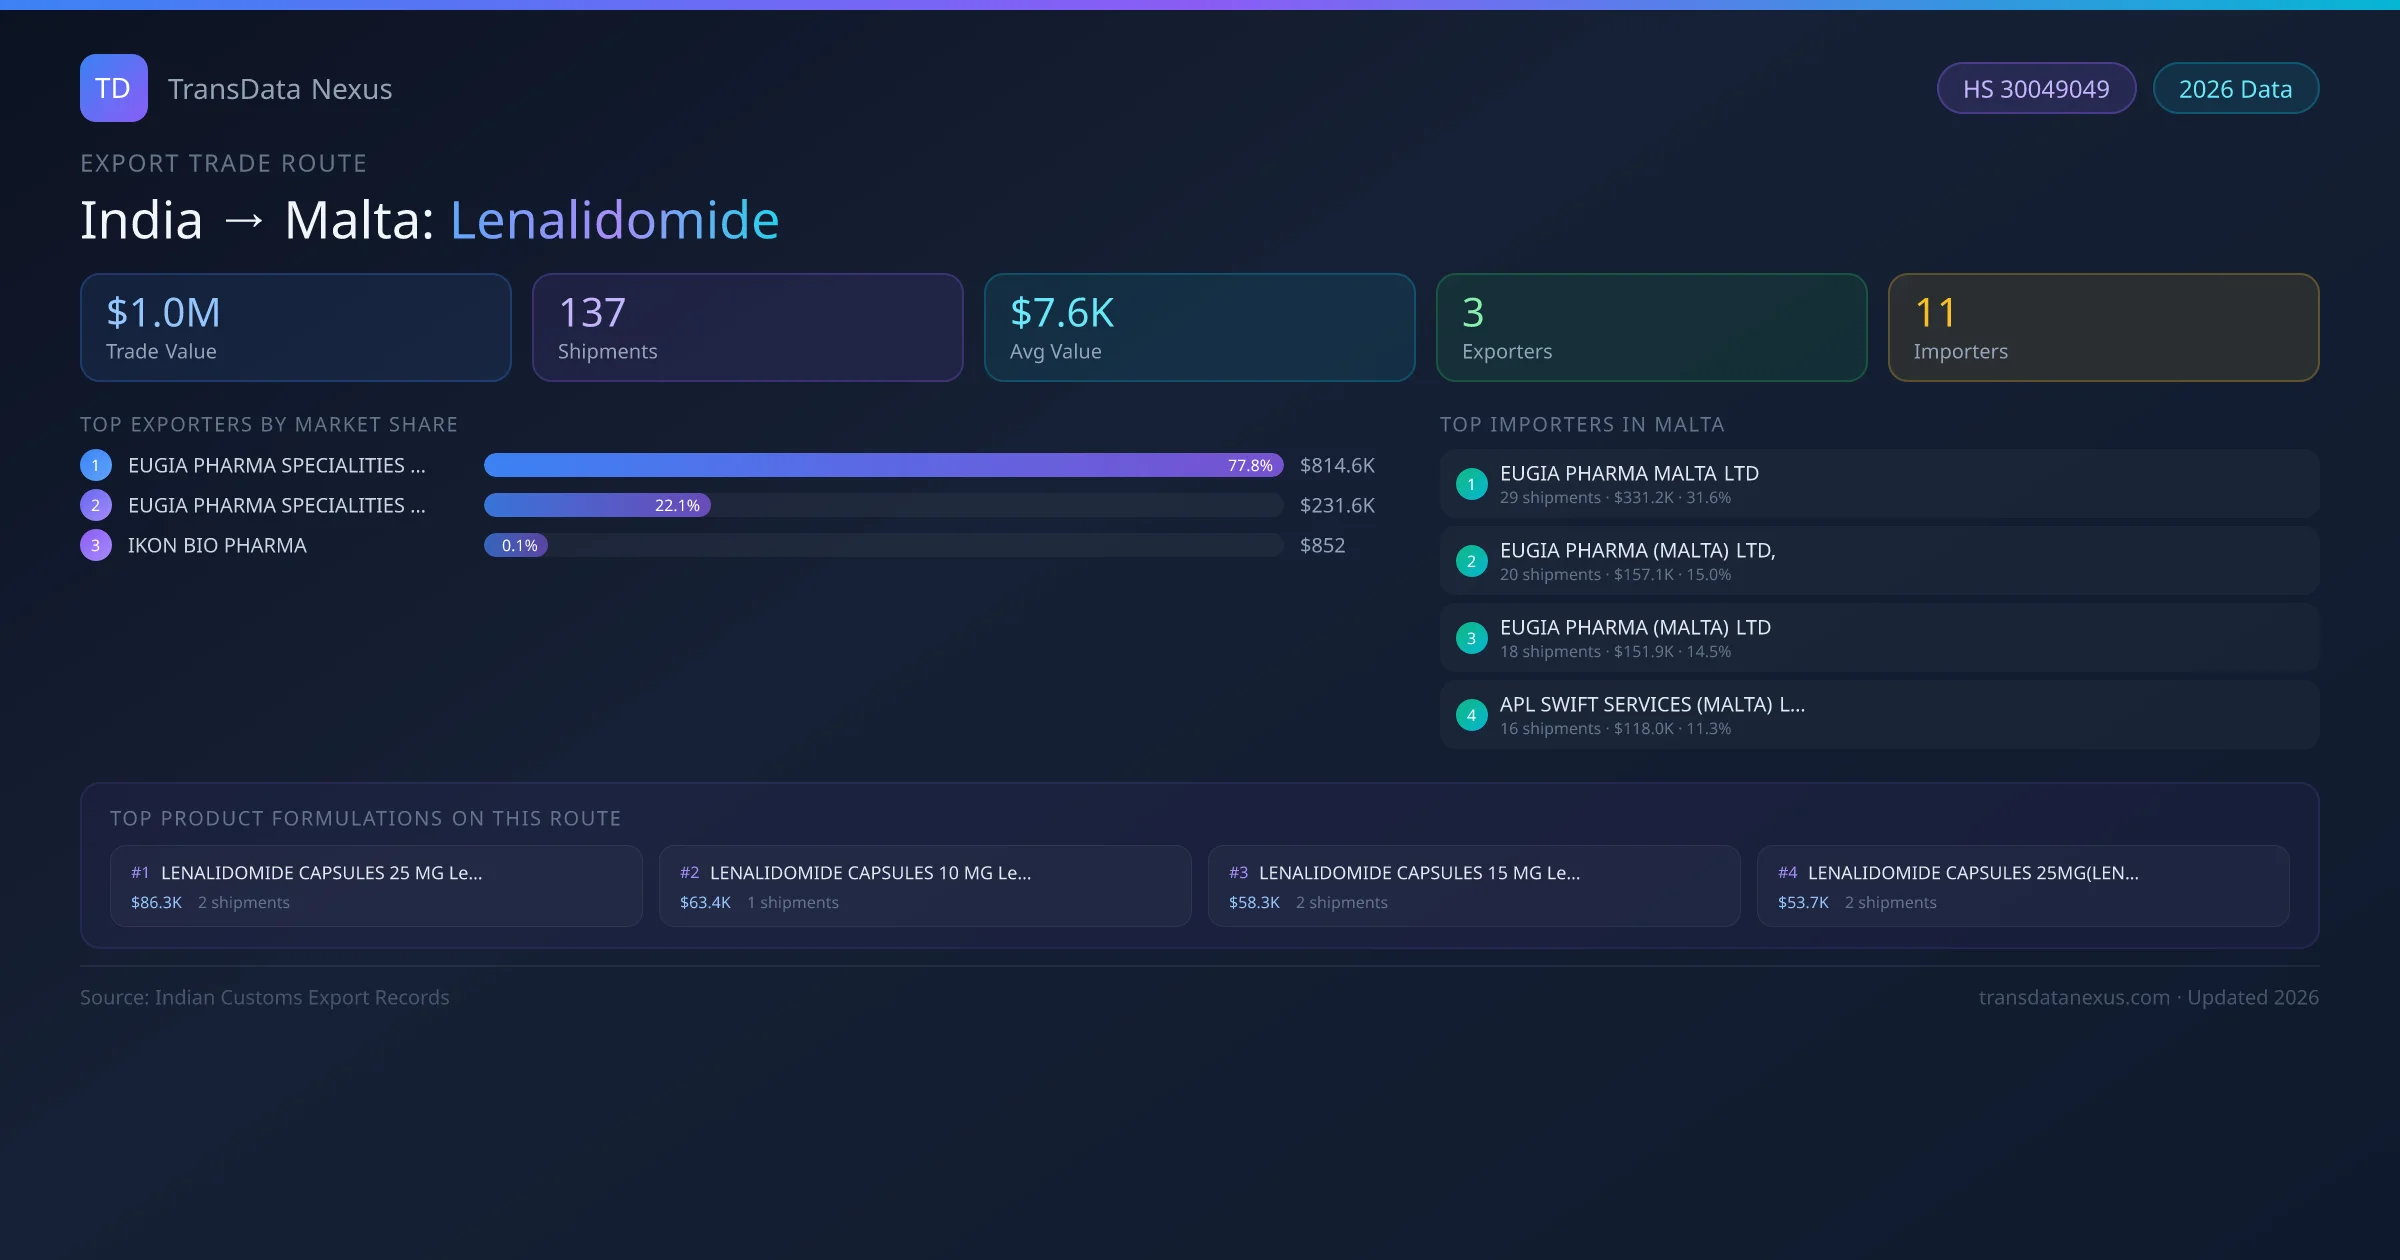Select the #3 LENALIDOMIDE CAPSULES 15 MG card
The width and height of the screenshot is (2400, 1260).
pyautogui.click(x=1474, y=886)
